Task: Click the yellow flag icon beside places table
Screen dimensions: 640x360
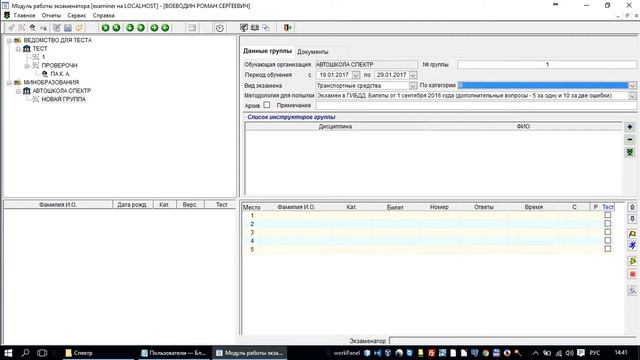Action: [x=632, y=233]
